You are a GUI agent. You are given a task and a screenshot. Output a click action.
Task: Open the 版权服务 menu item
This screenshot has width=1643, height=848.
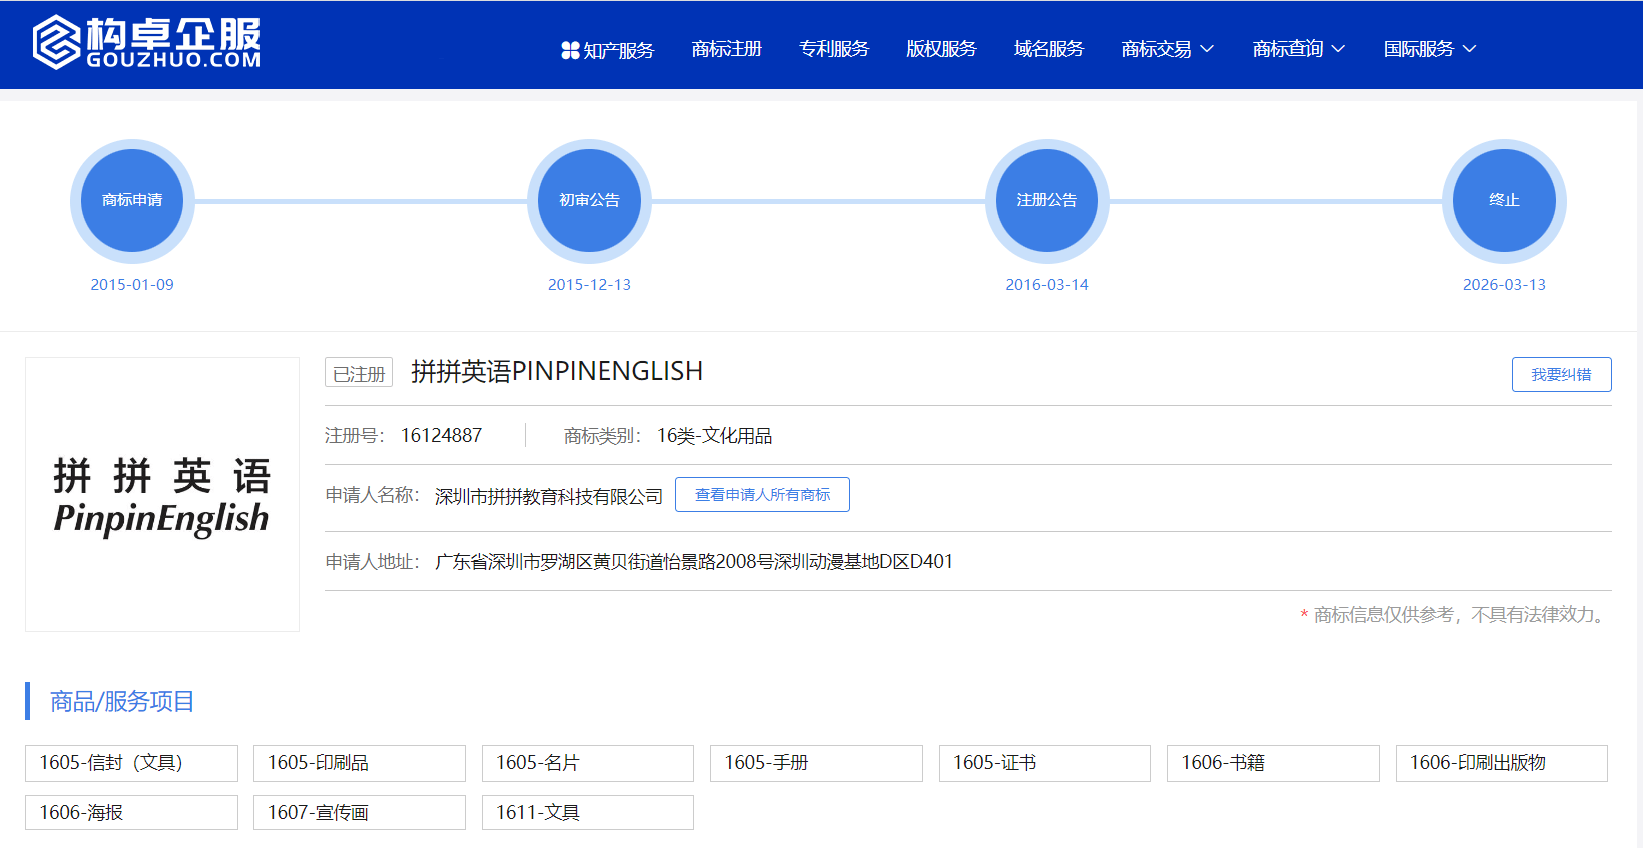click(x=941, y=49)
